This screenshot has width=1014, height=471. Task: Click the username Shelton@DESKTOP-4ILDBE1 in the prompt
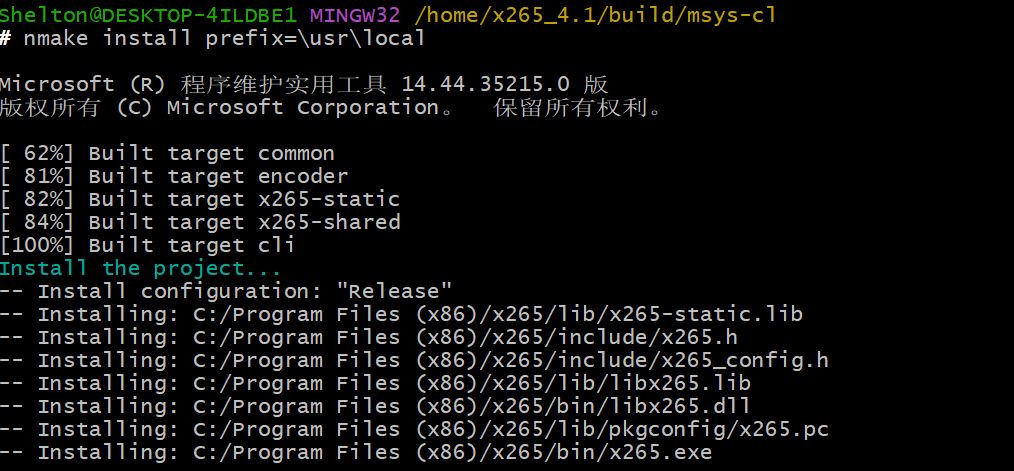(x=149, y=15)
